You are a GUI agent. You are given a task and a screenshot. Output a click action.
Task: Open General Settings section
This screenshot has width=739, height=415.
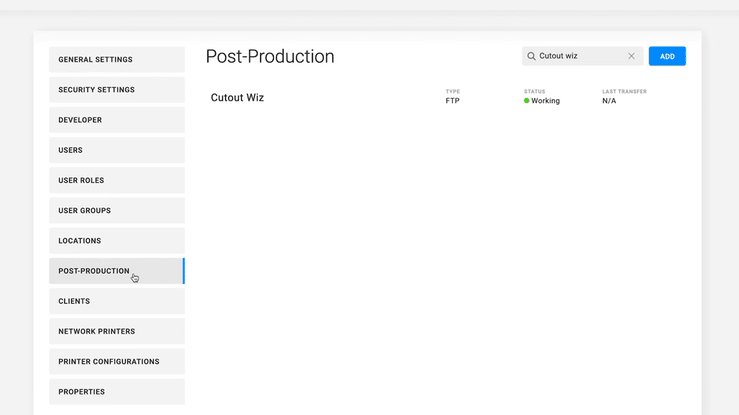(116, 60)
